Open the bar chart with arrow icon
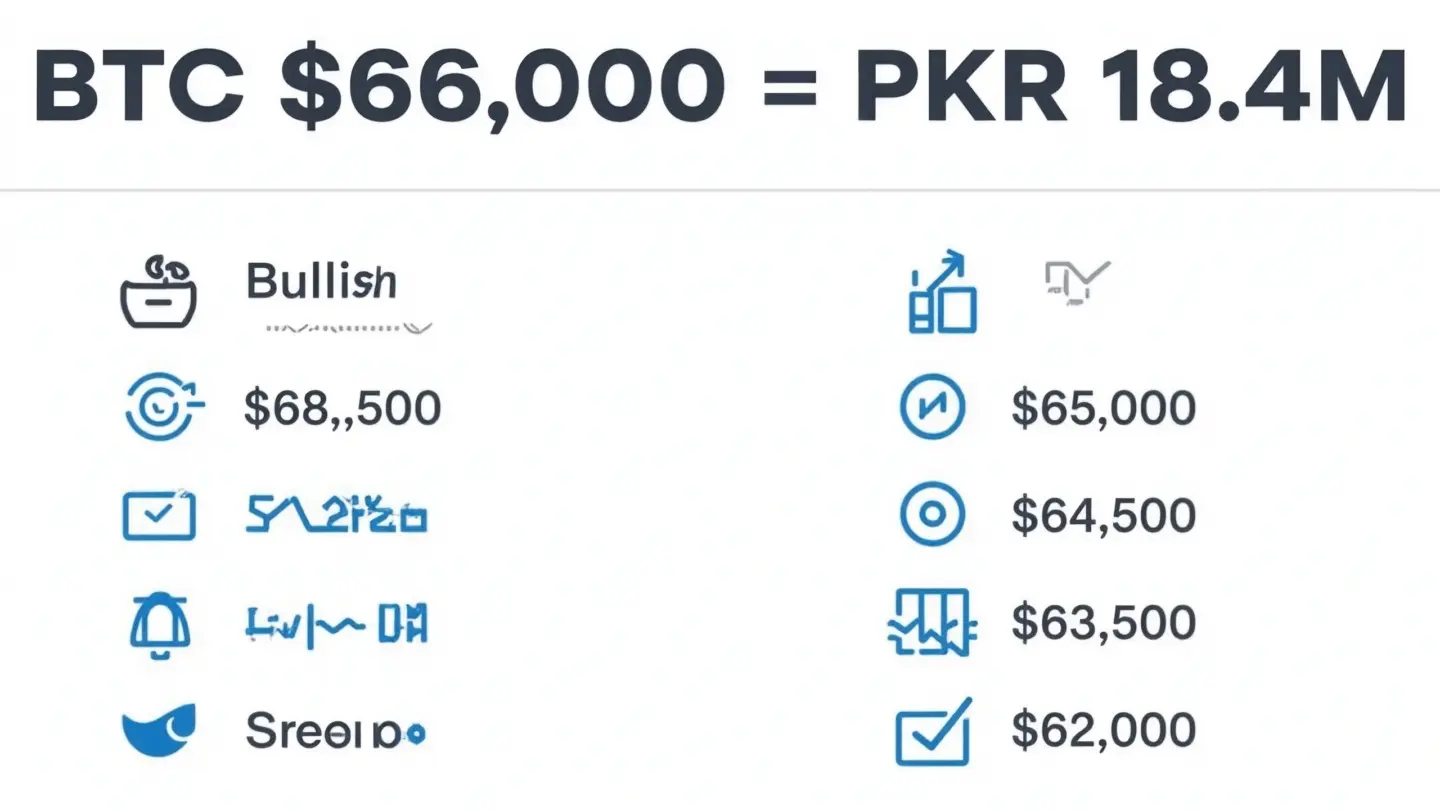1440x810 pixels. (942, 292)
